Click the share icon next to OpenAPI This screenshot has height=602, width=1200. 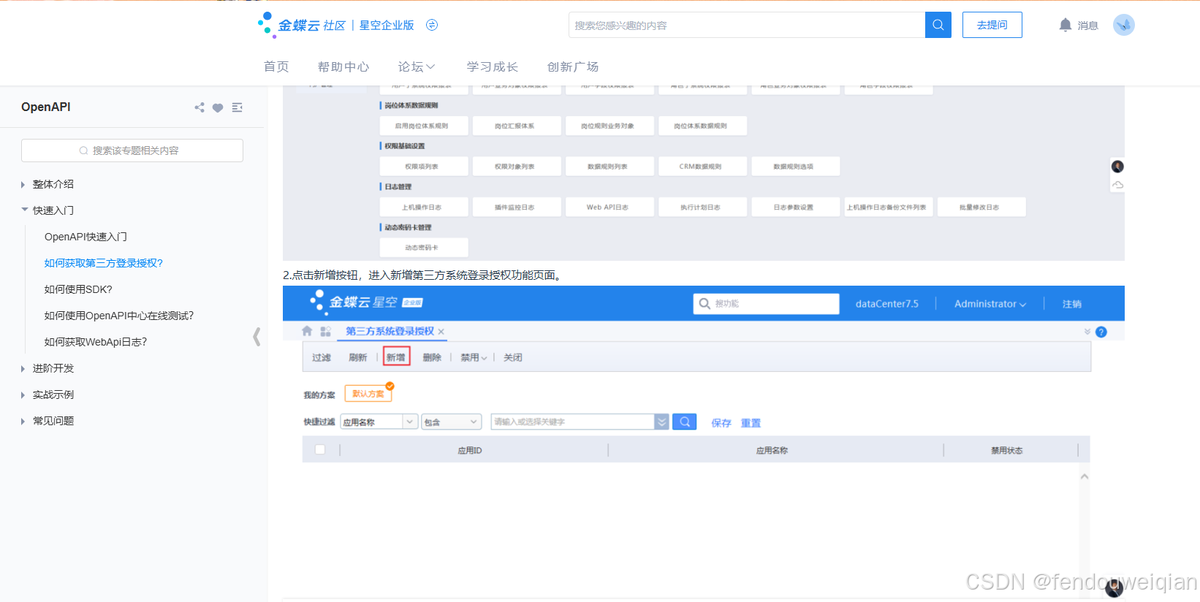coord(199,108)
